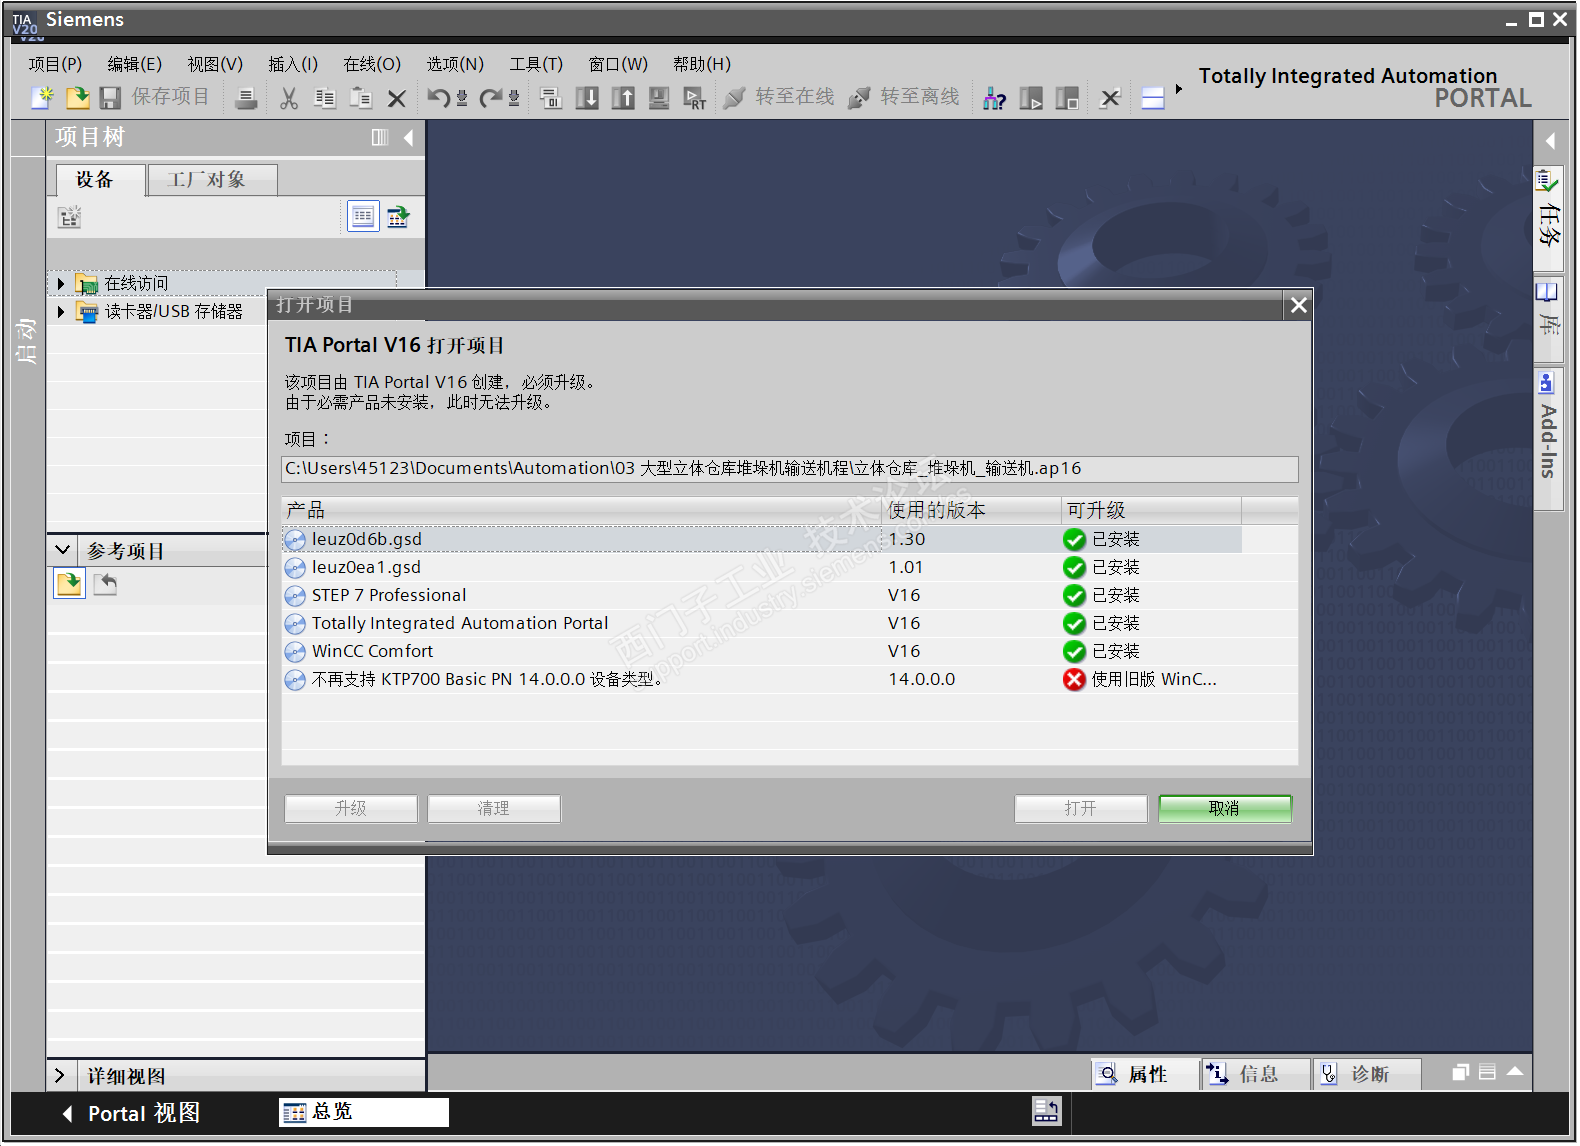Click the inspector split-lines icon beside 诊断
Image resolution: width=1580 pixels, height=1146 pixels.
coord(1487,1072)
